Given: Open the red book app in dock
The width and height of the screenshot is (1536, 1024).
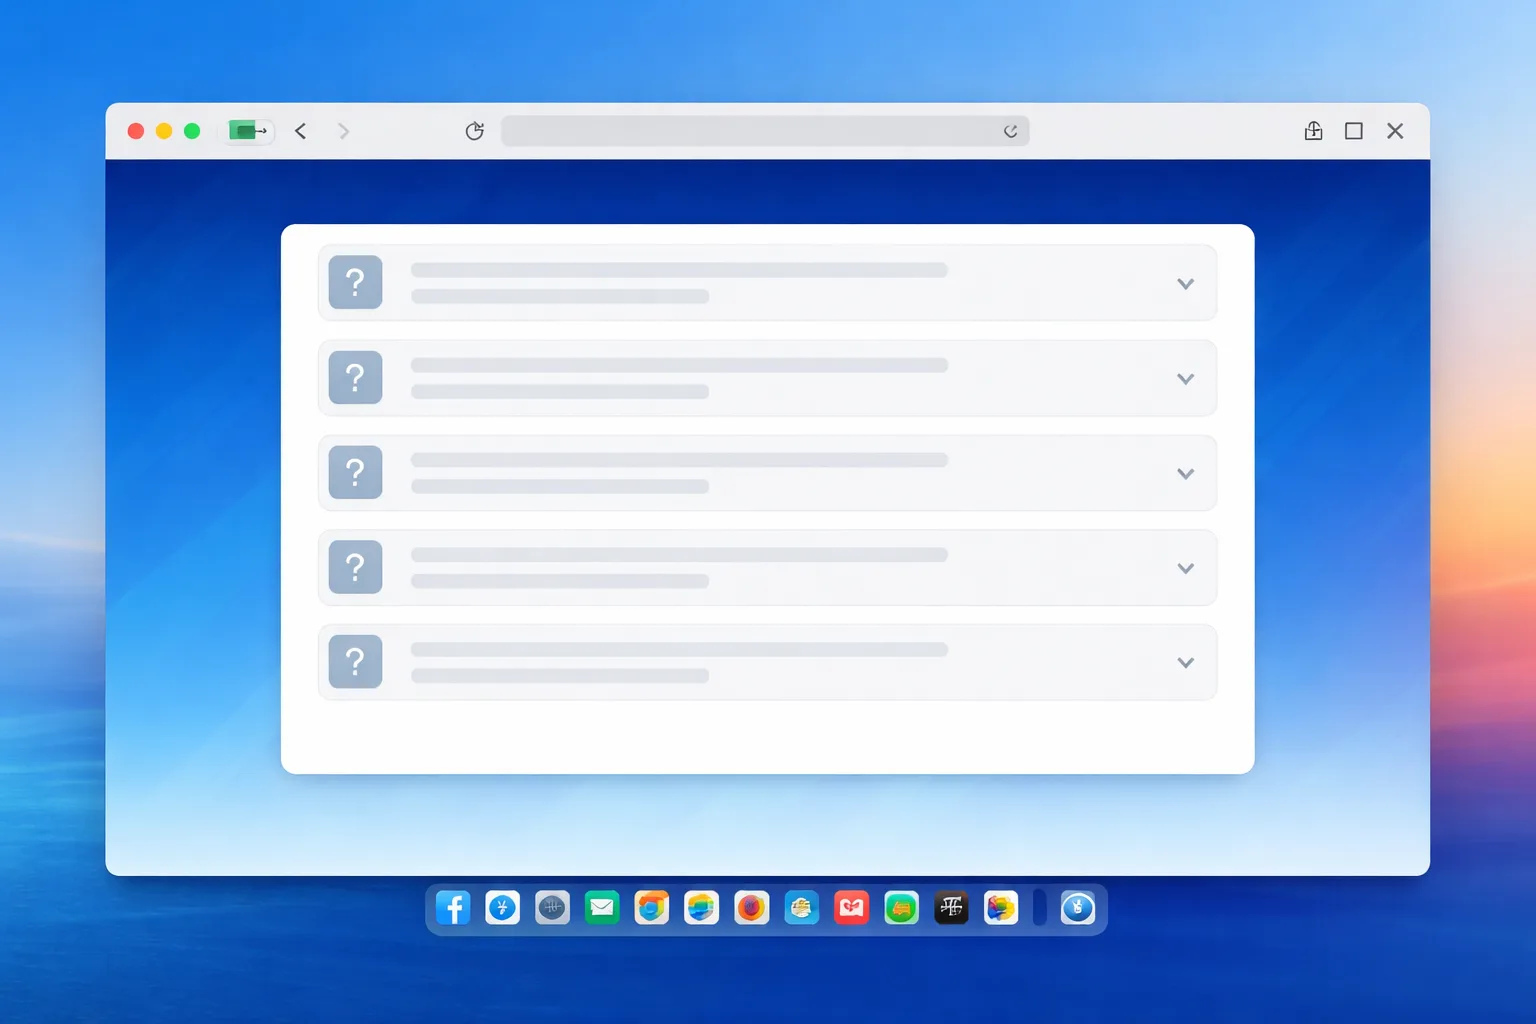Looking at the screenshot, I should (851, 908).
